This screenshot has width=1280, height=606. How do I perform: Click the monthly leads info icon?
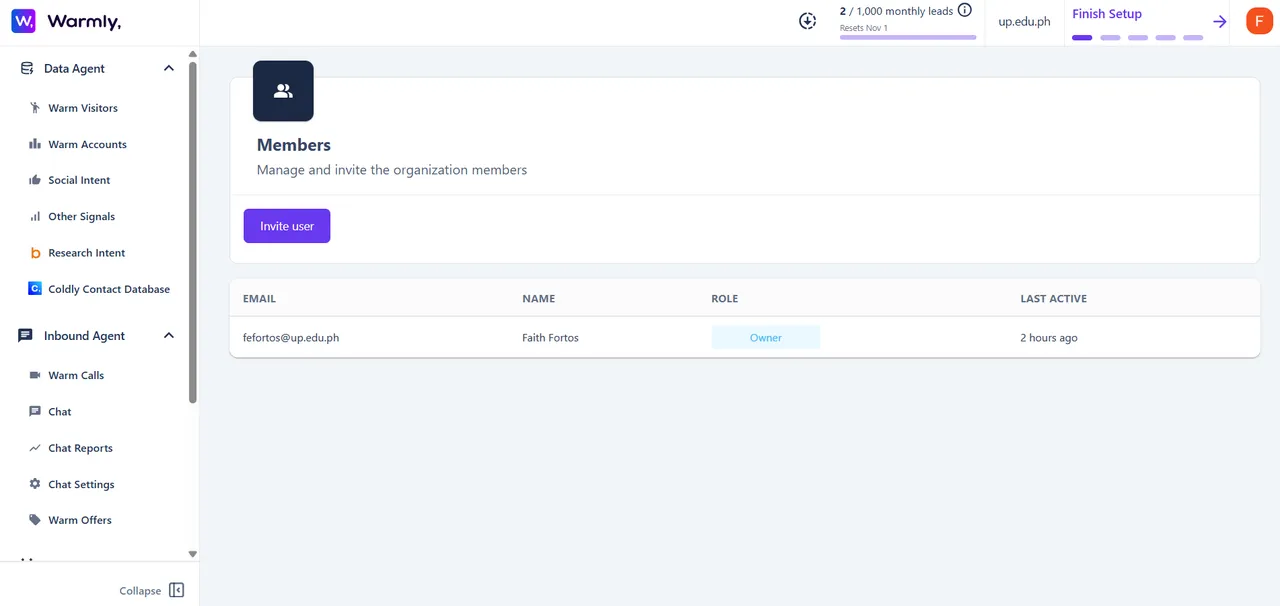965,10
